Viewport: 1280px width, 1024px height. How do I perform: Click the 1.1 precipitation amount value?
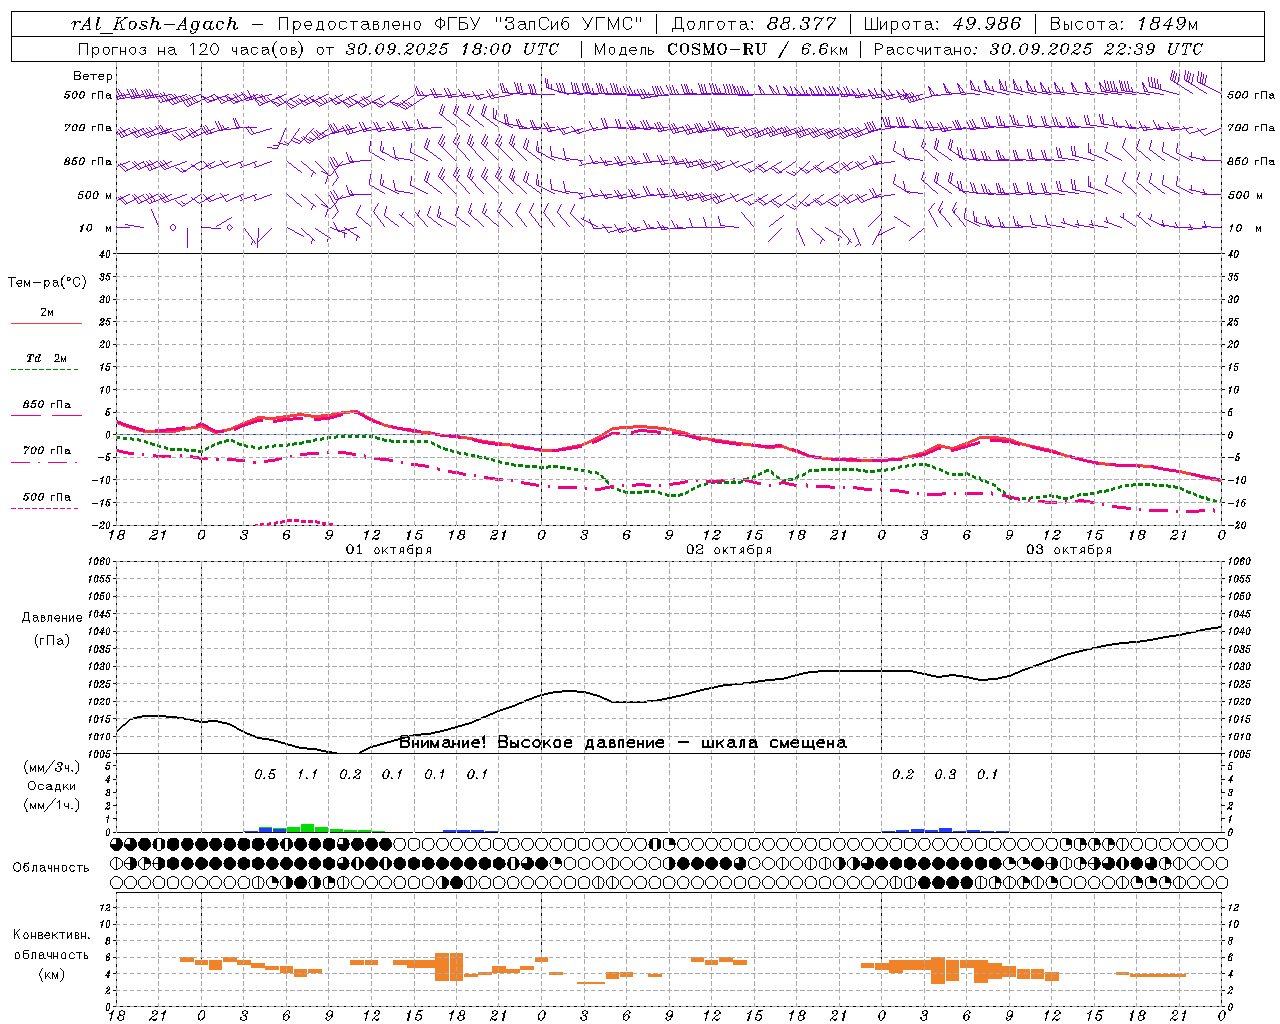(307, 775)
